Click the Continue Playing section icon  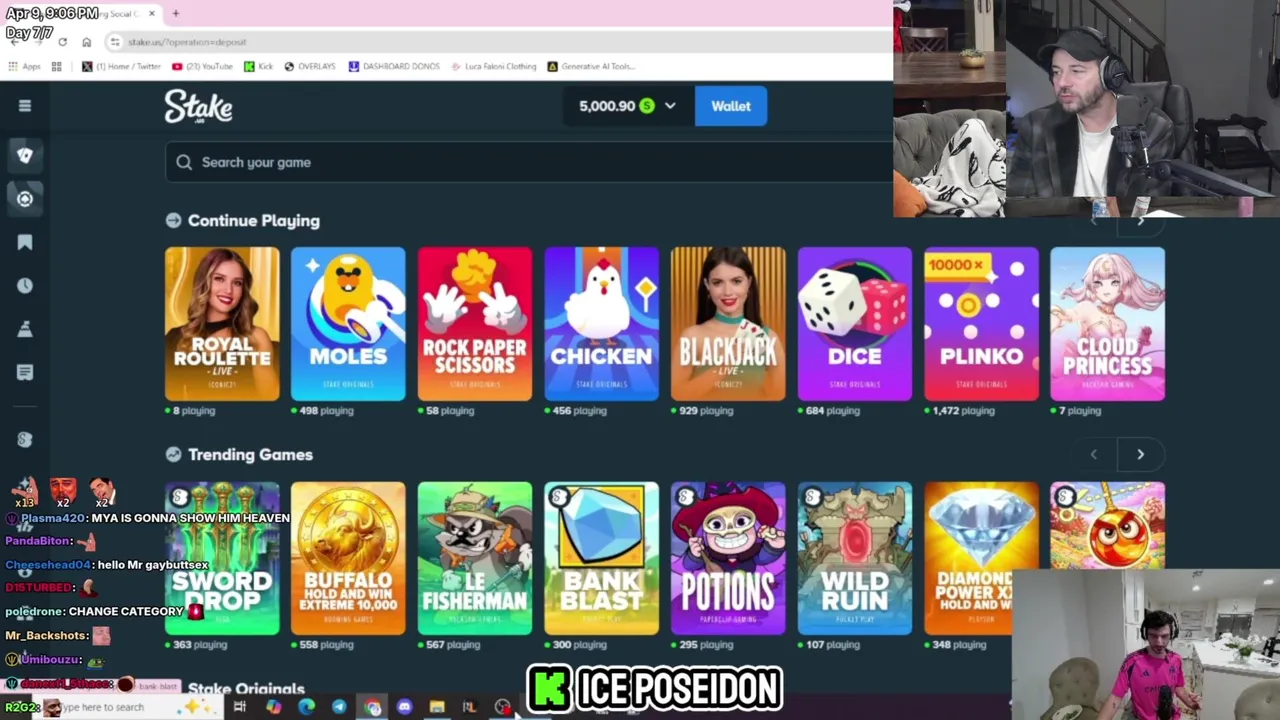coord(174,221)
